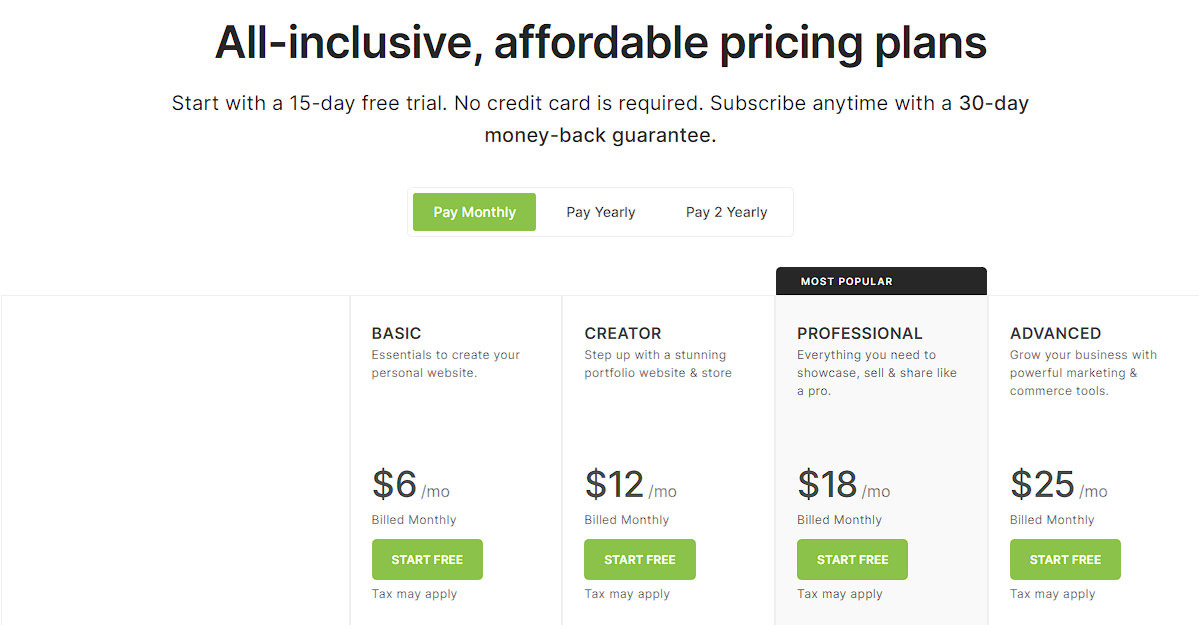Begin free trial of the Advanced plan
The image size is (1199, 625).
click(1065, 560)
